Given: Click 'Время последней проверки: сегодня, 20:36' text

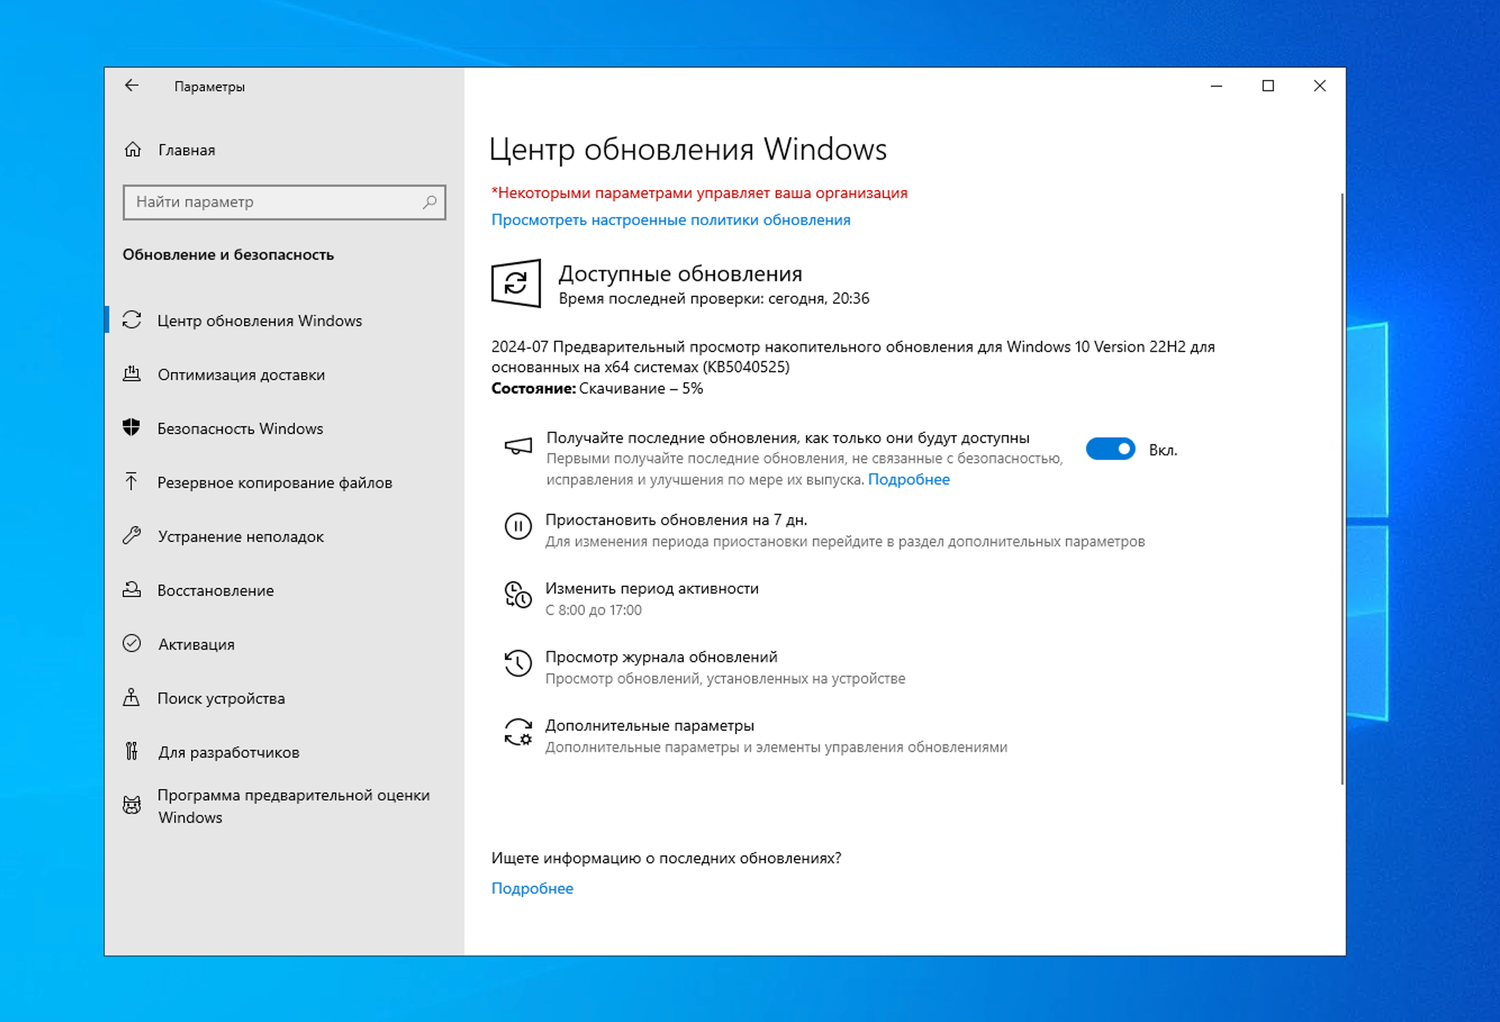Looking at the screenshot, I should tap(714, 299).
